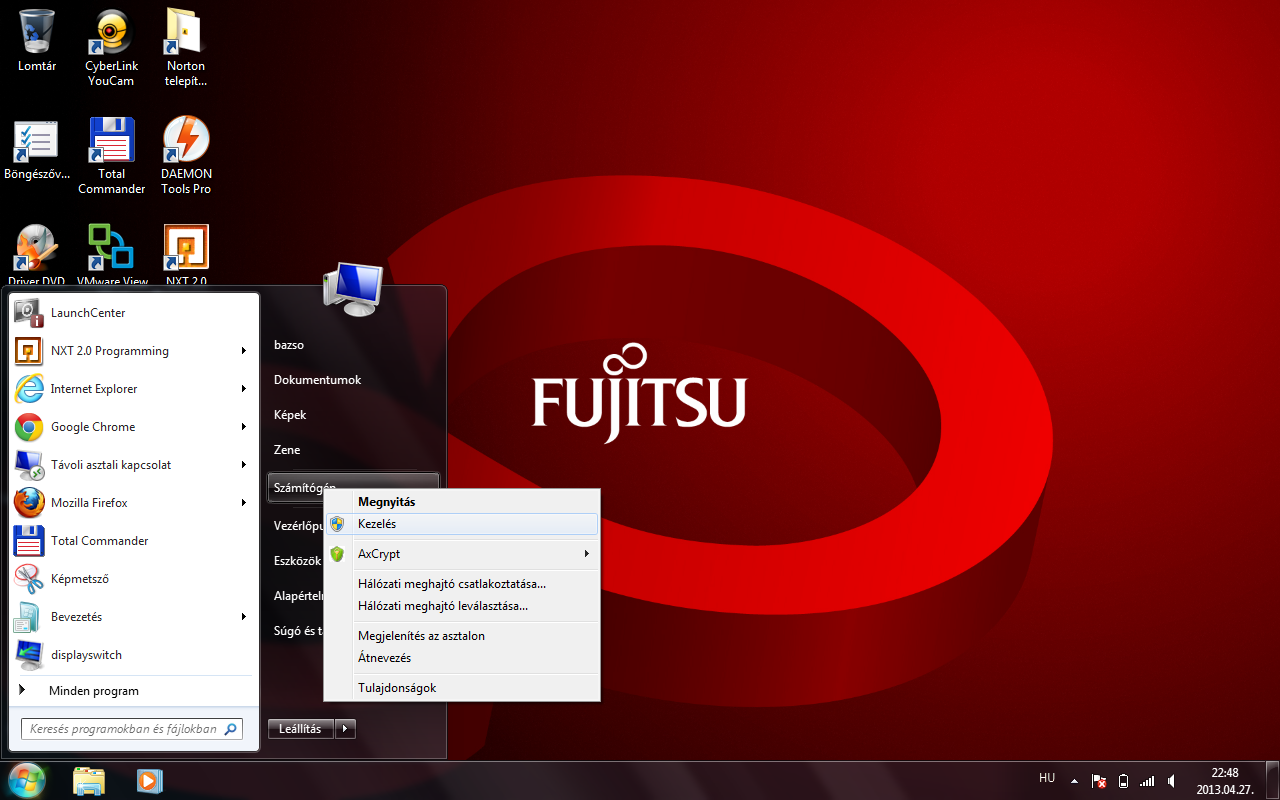Click the volume speaker tray icon

pos(1170,781)
